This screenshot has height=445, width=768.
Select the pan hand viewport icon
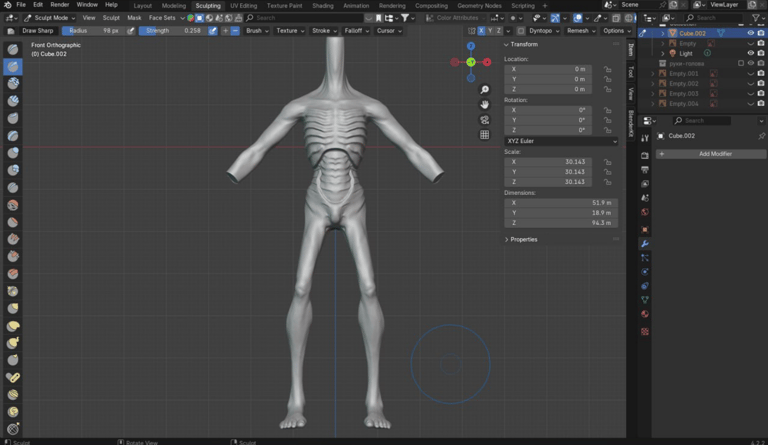pos(484,105)
